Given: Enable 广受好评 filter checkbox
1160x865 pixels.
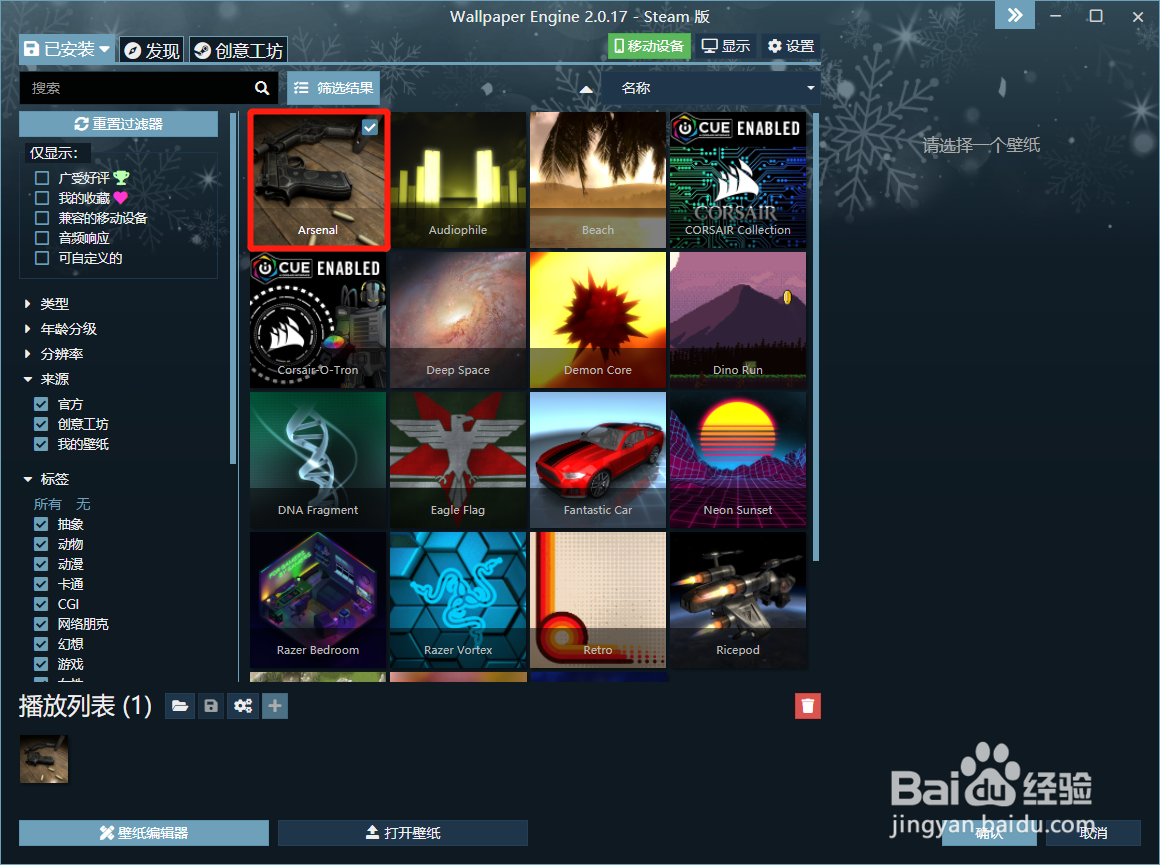Looking at the screenshot, I should [42, 178].
